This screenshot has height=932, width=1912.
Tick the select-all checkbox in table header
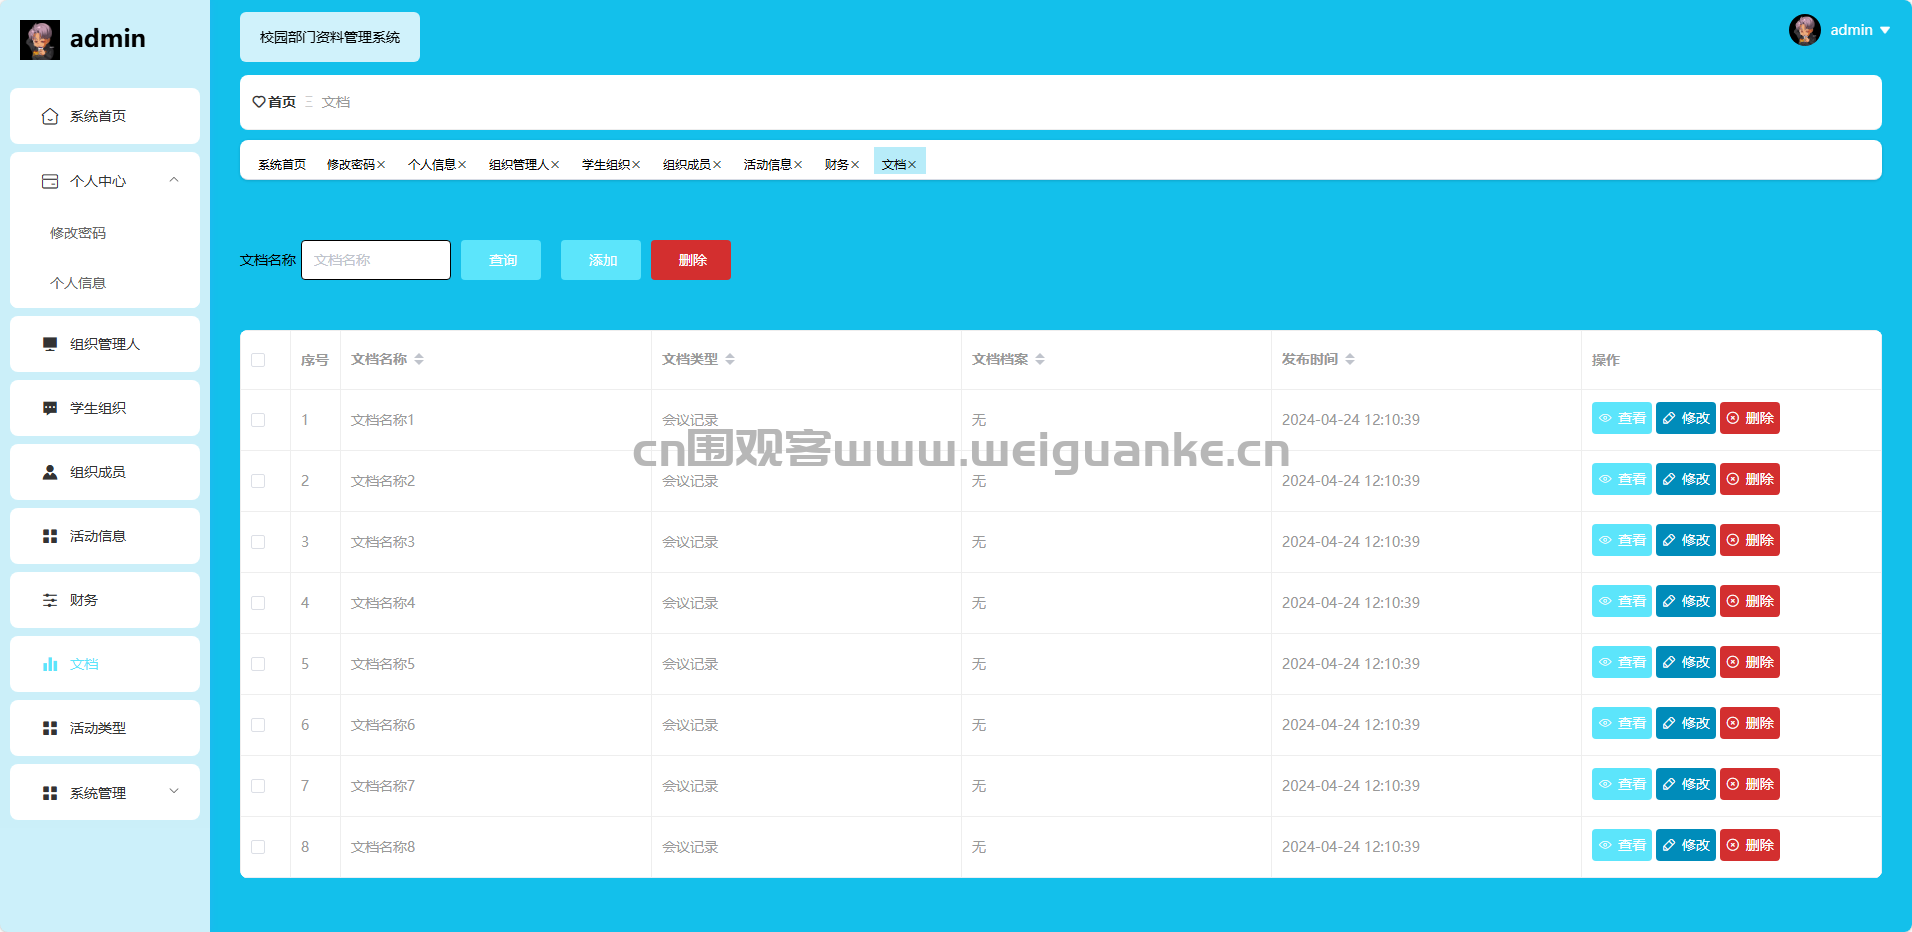point(258,360)
